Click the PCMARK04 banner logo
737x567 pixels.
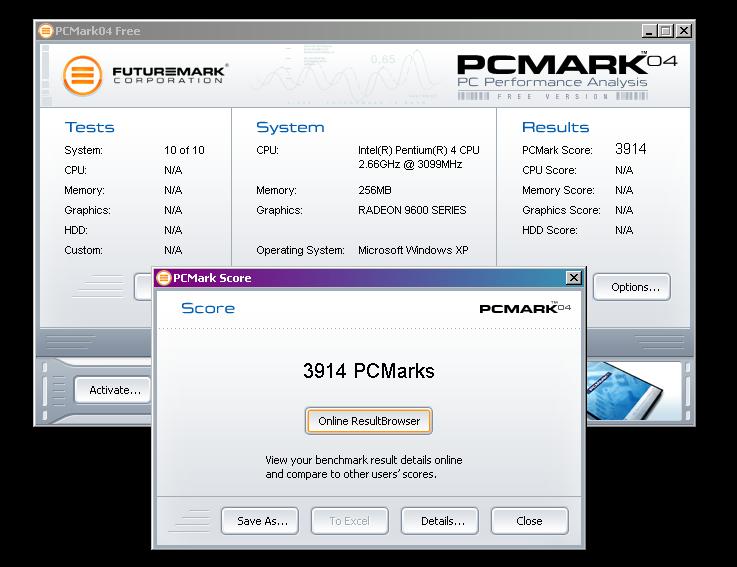[567, 63]
